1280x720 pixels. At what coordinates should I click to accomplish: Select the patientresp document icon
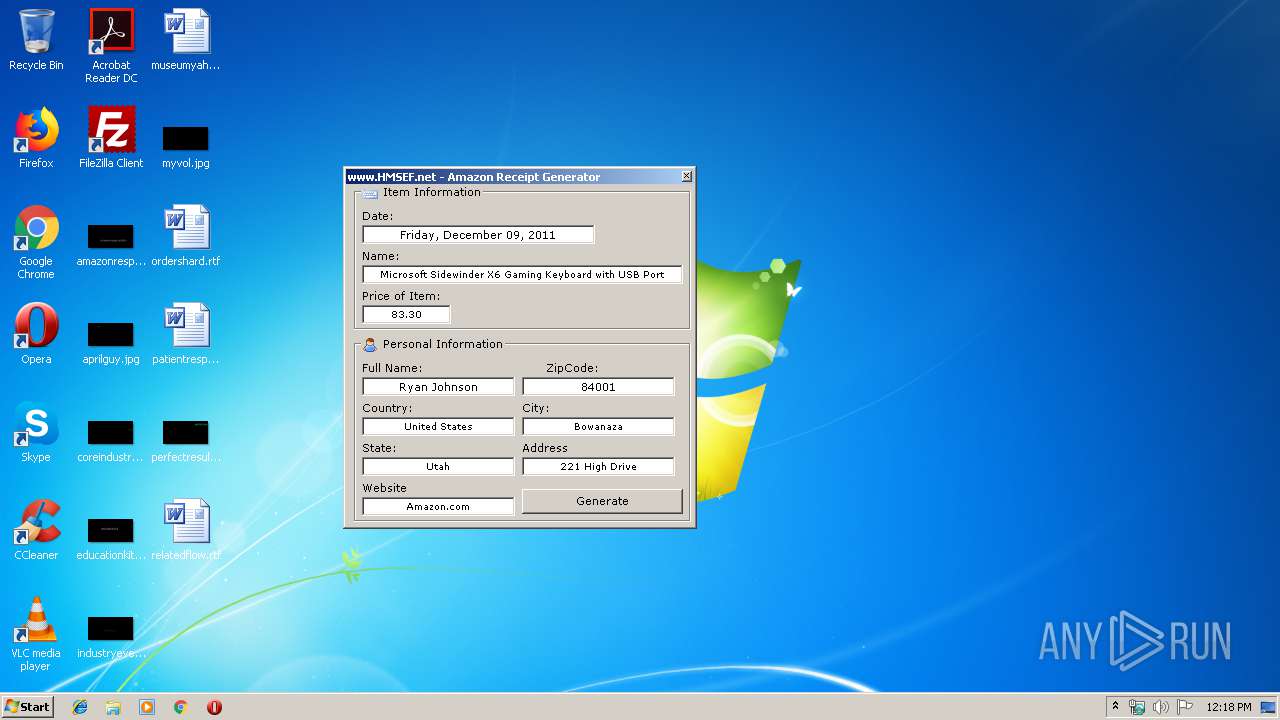[186, 334]
